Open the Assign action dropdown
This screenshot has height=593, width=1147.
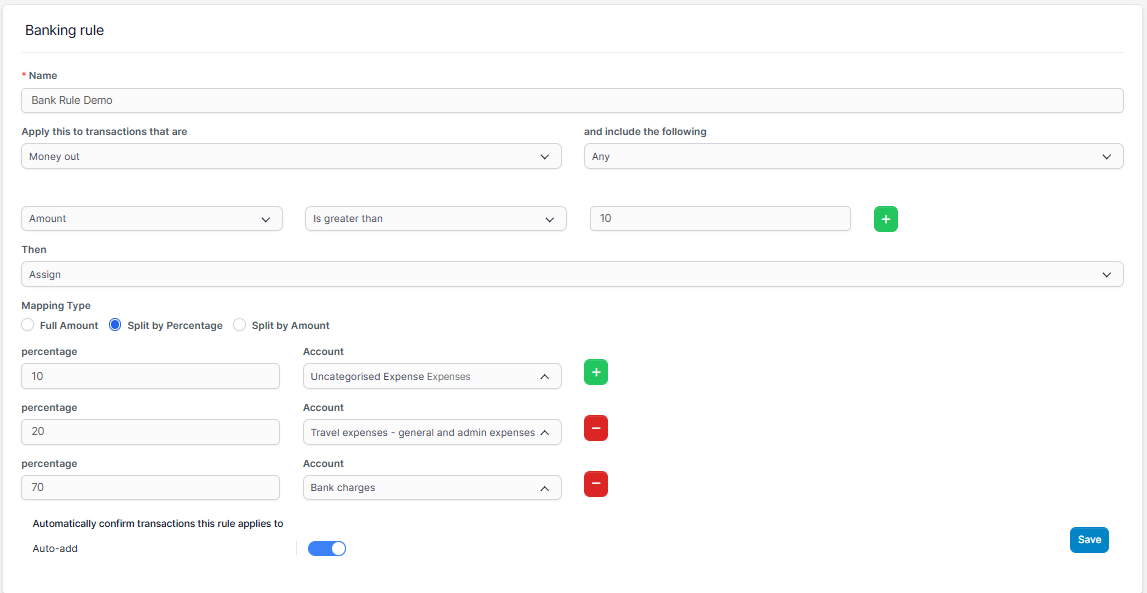571,274
